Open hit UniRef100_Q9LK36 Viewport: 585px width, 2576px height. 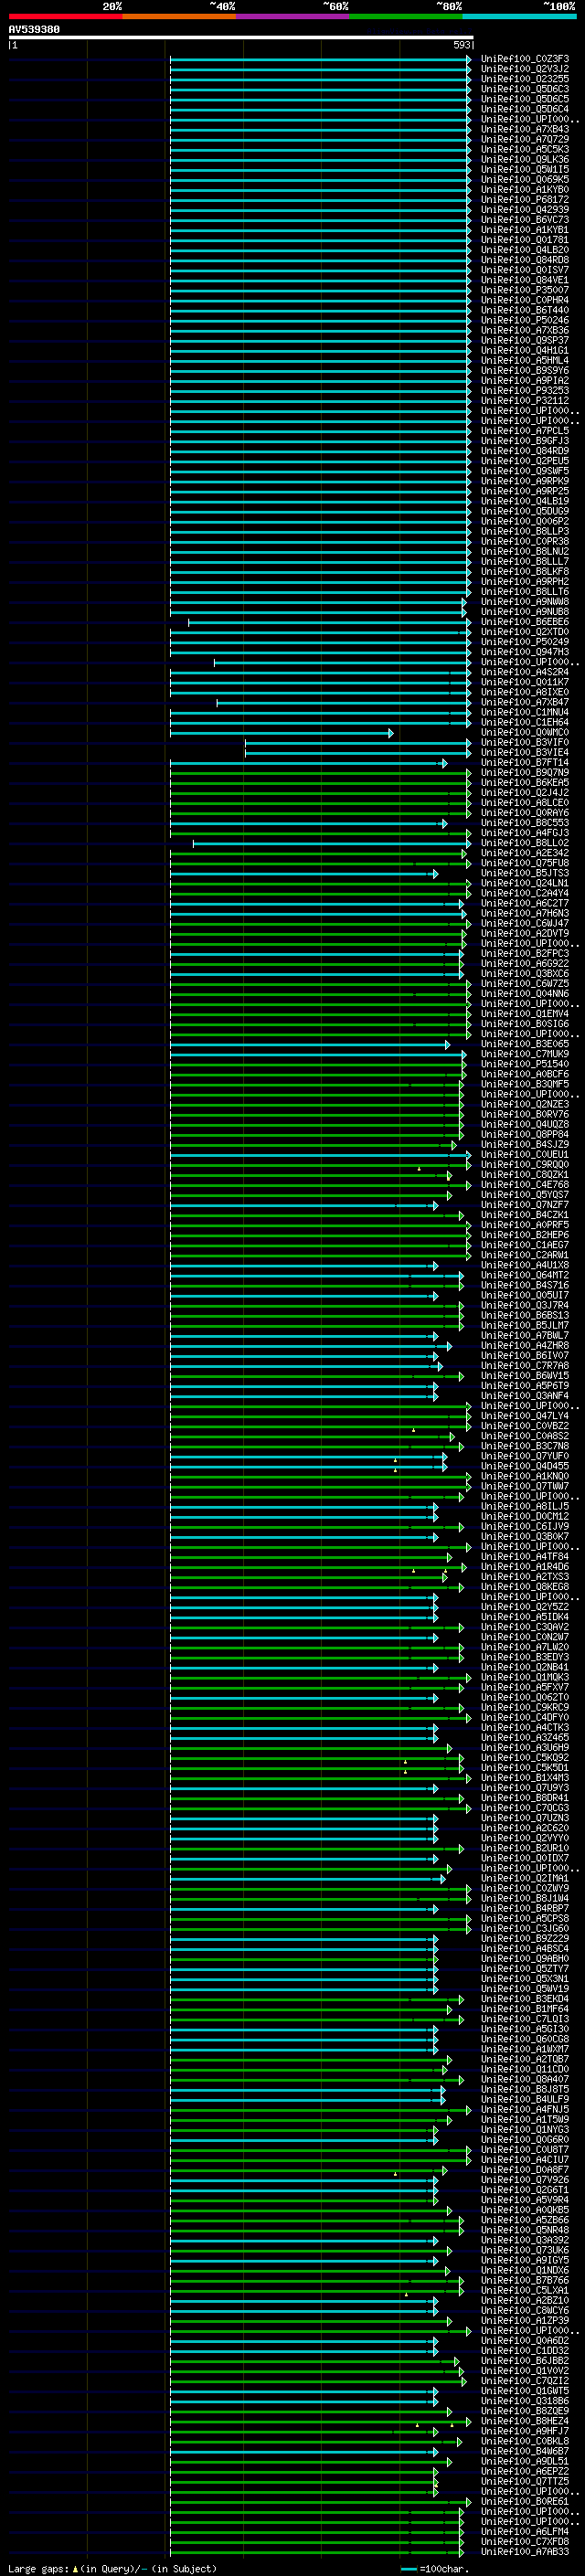click(x=525, y=159)
